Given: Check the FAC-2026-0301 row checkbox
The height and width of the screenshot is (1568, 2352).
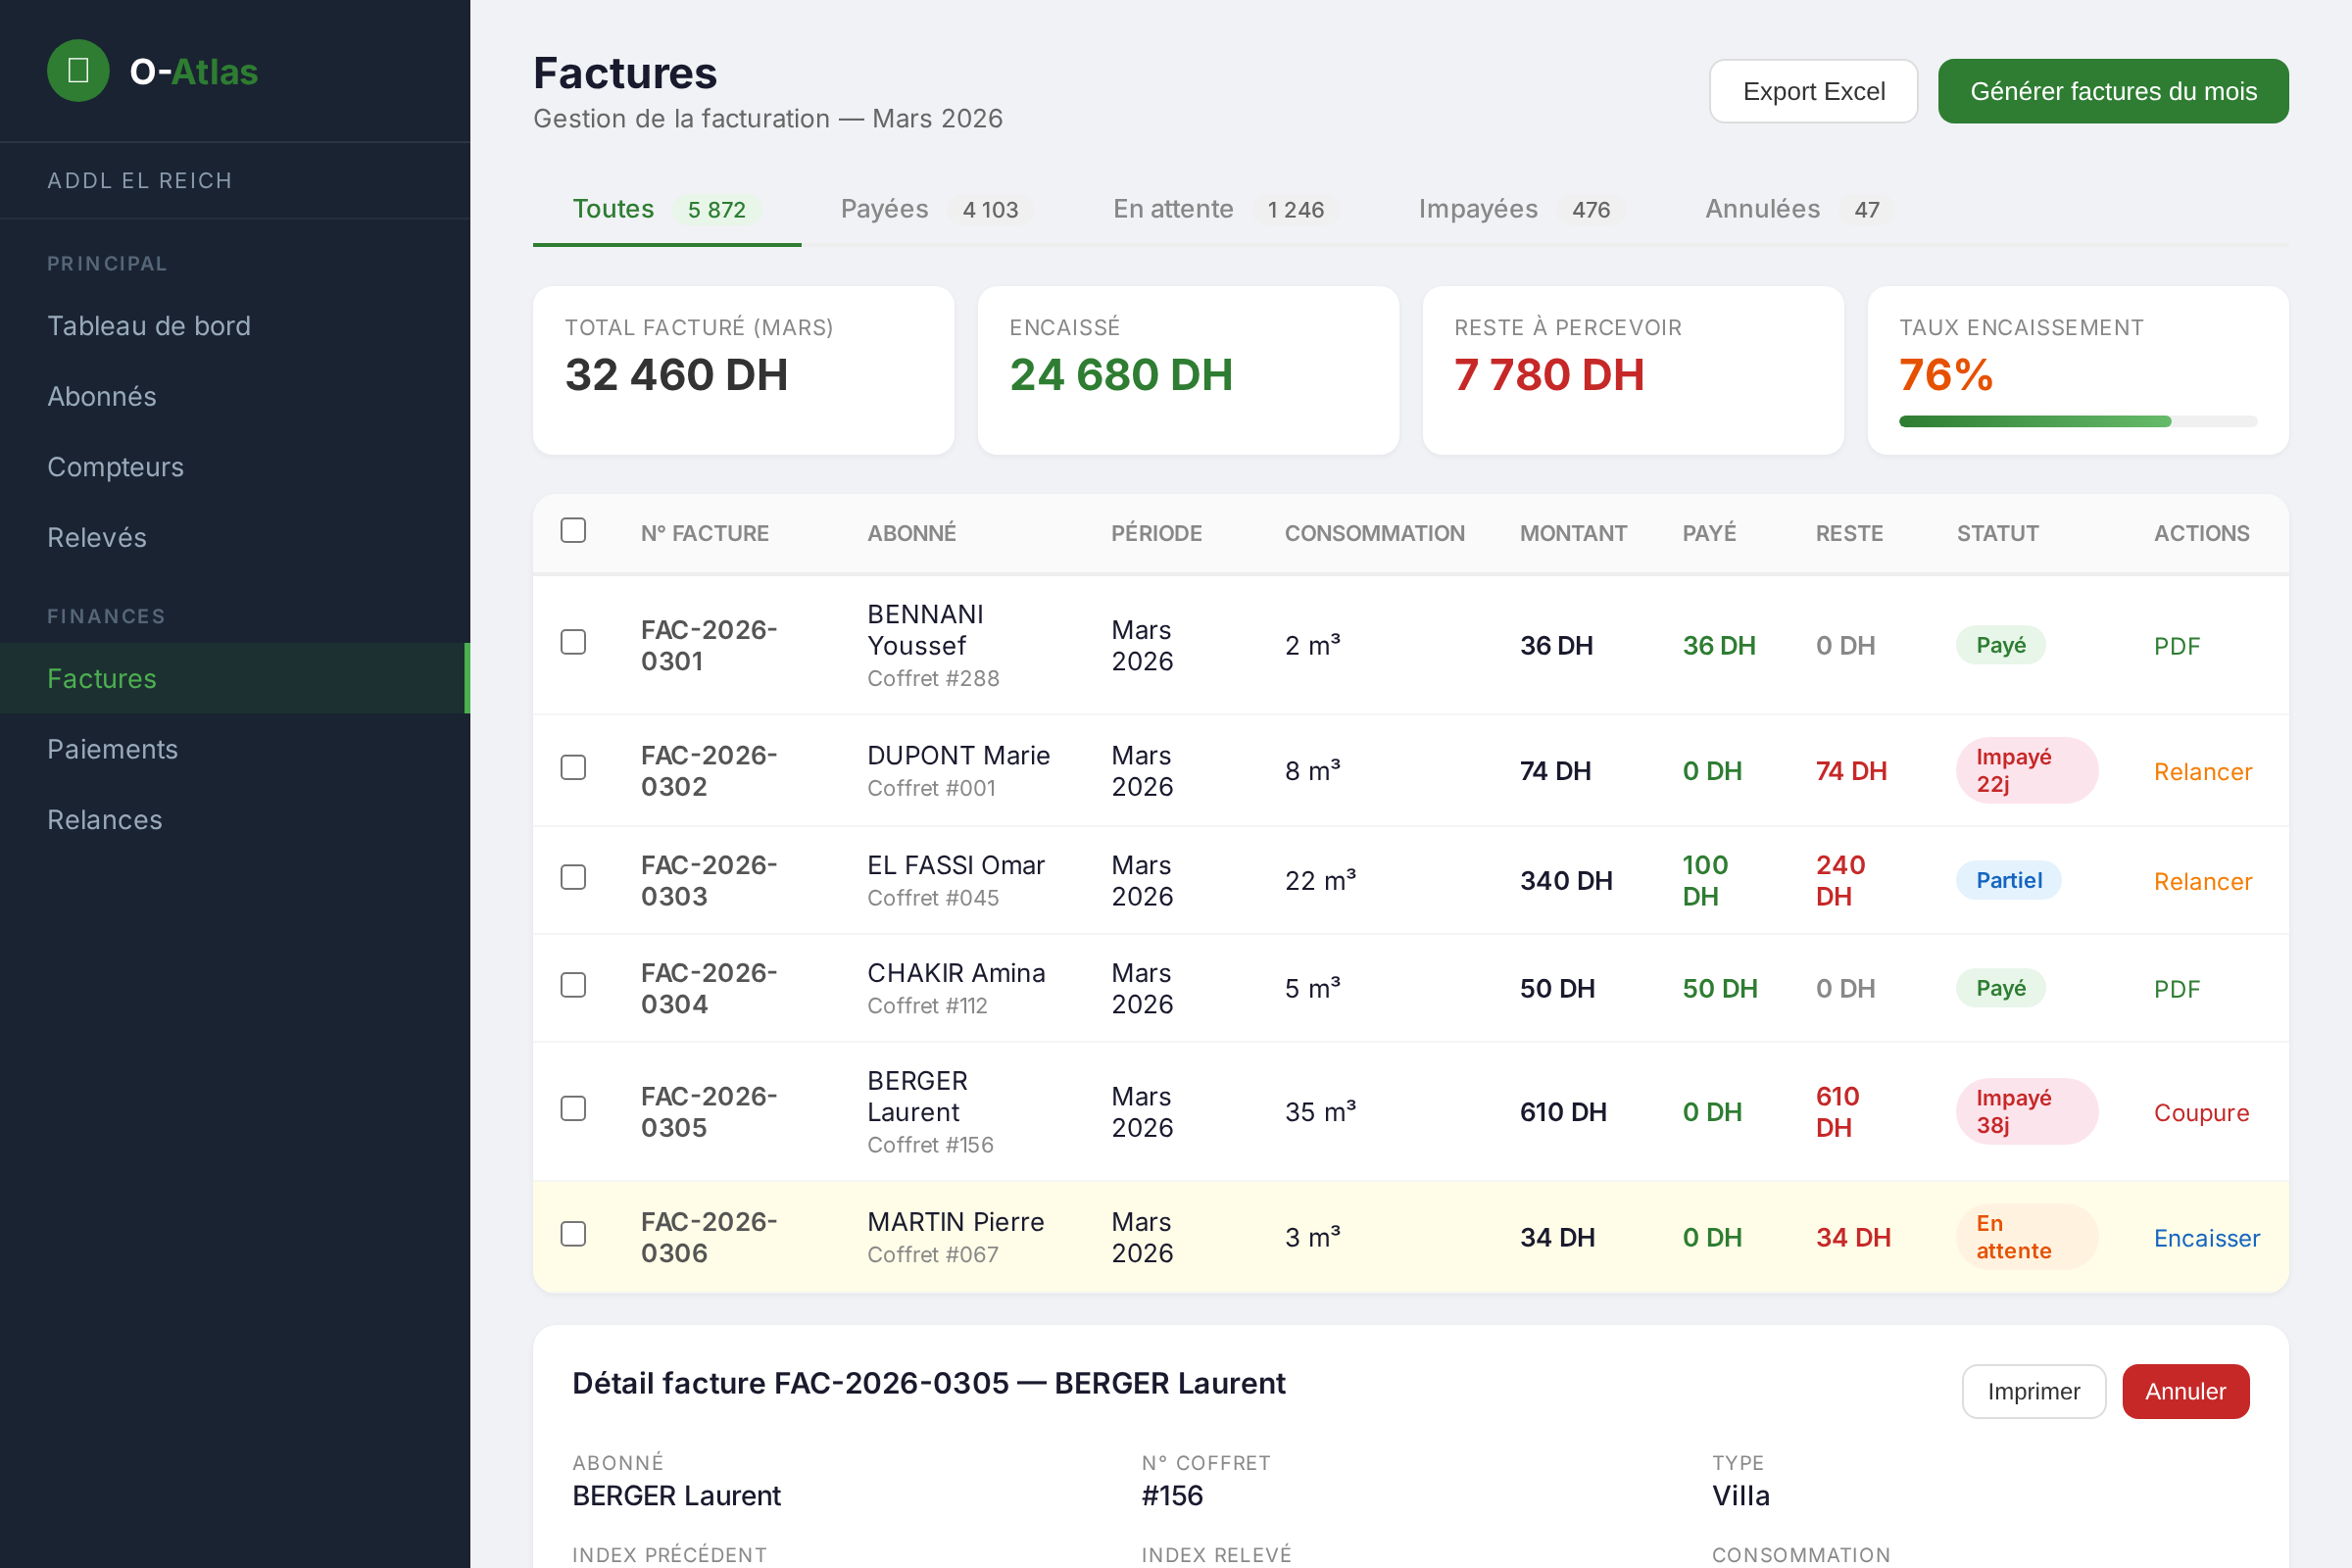Looking at the screenshot, I should tap(573, 642).
